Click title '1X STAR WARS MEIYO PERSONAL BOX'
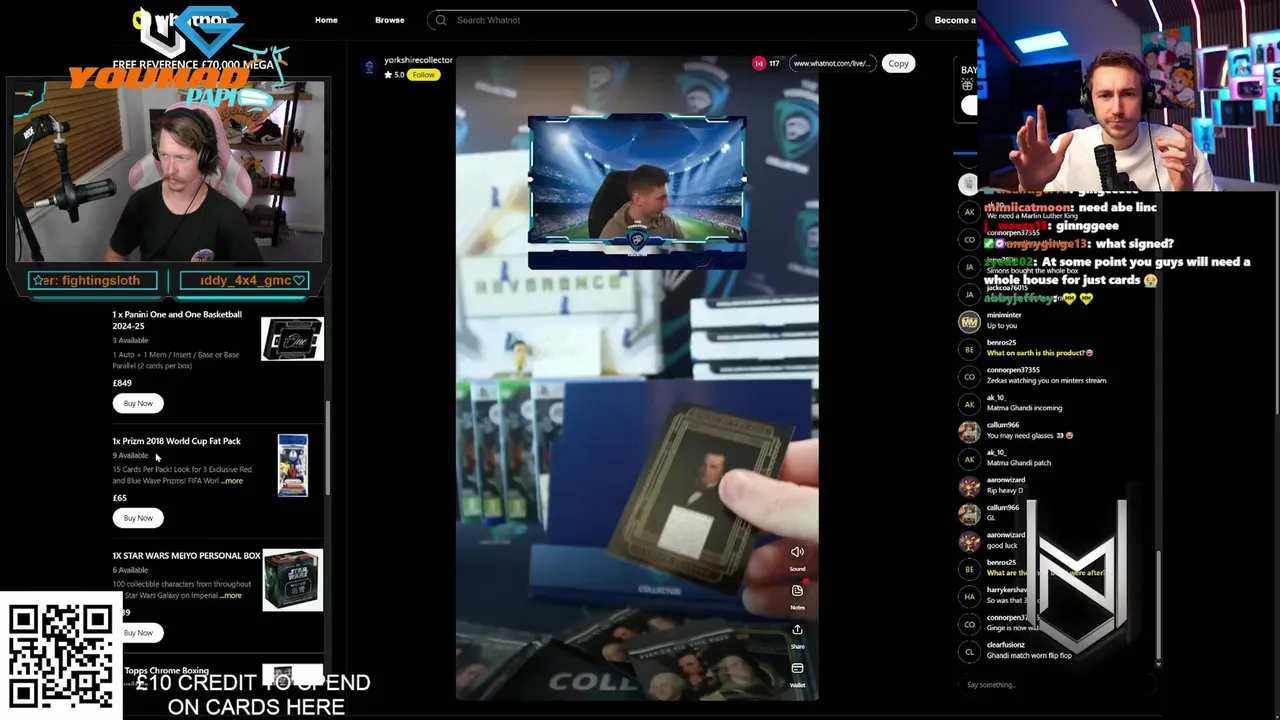Viewport: 1280px width, 720px height. click(186, 555)
